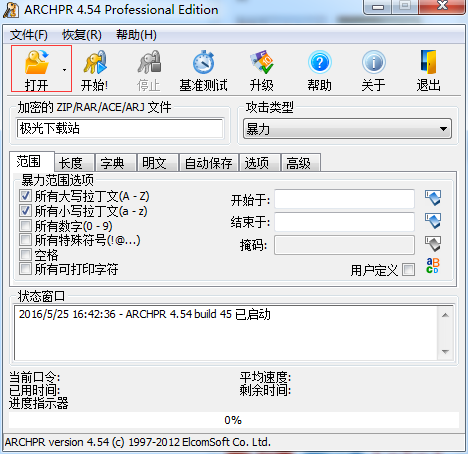Select the 高级 tab
Screen dimensions: 468x454
(298, 163)
